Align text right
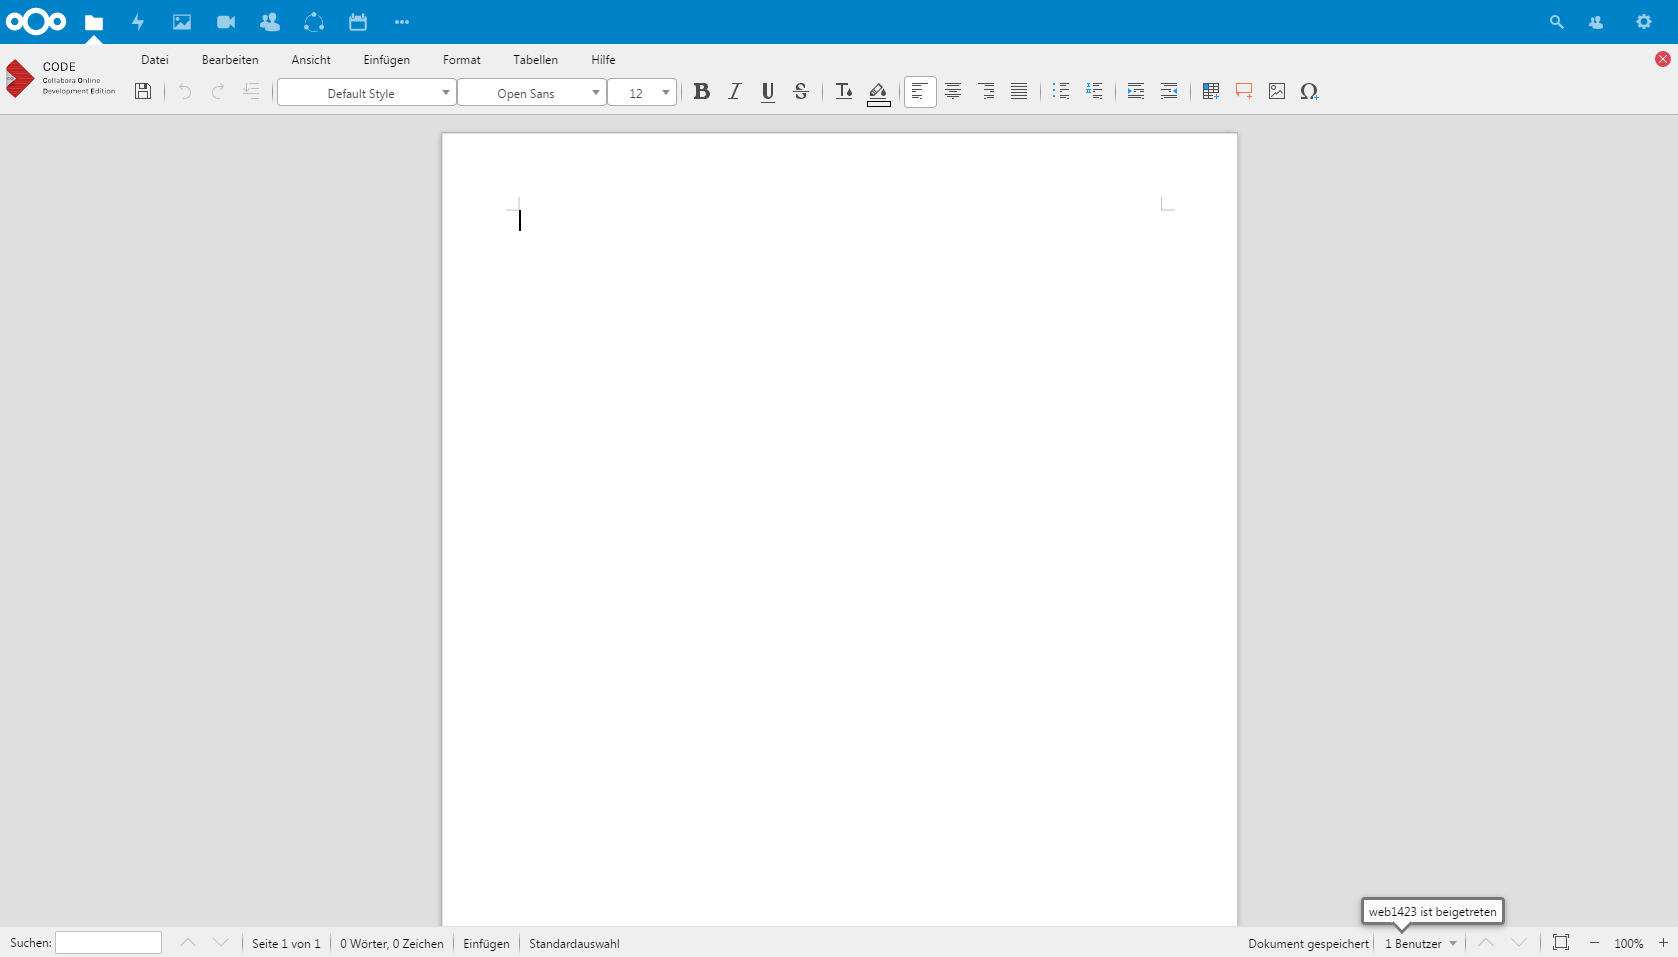The image size is (1678, 957). click(x=986, y=91)
